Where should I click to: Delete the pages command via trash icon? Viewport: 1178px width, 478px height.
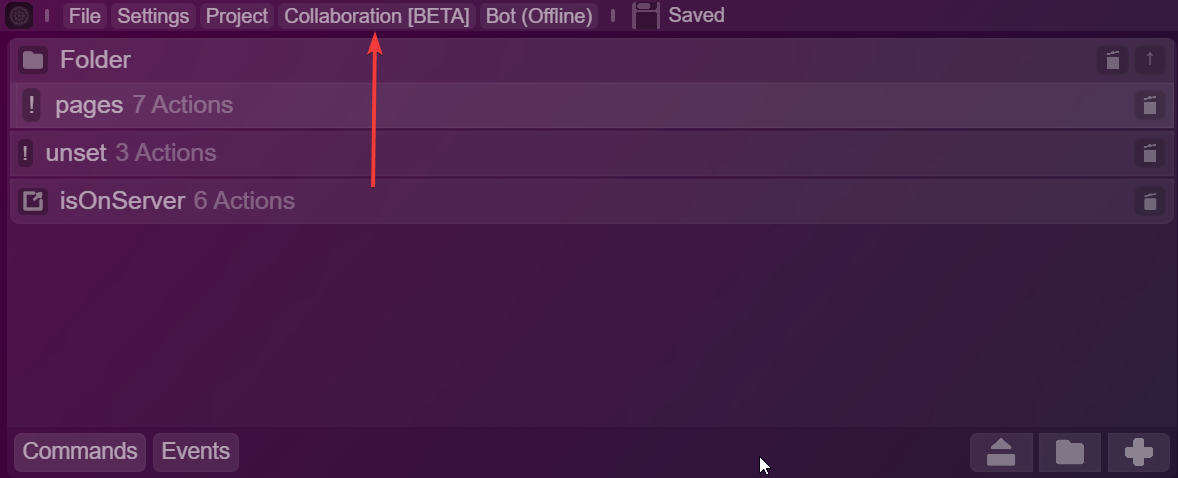point(1149,105)
